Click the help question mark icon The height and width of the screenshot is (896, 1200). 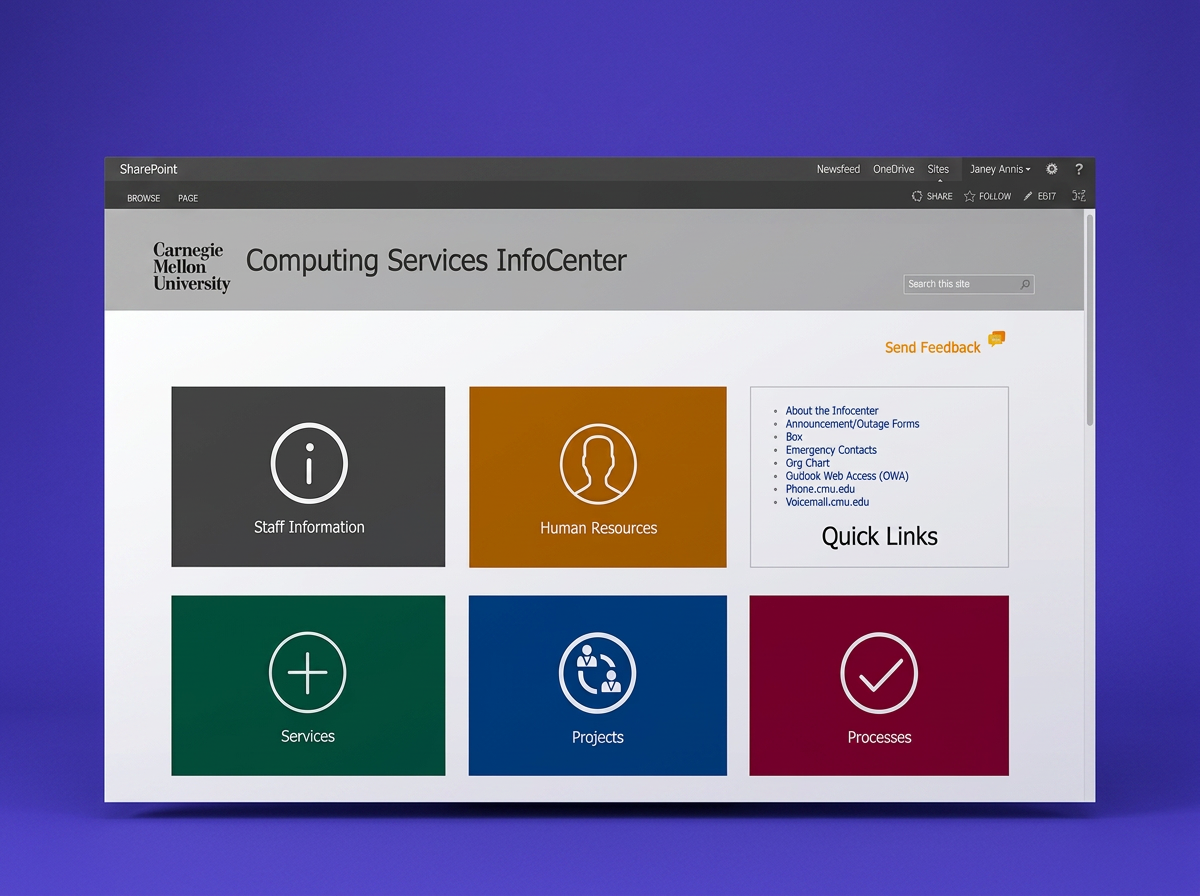coord(1079,169)
